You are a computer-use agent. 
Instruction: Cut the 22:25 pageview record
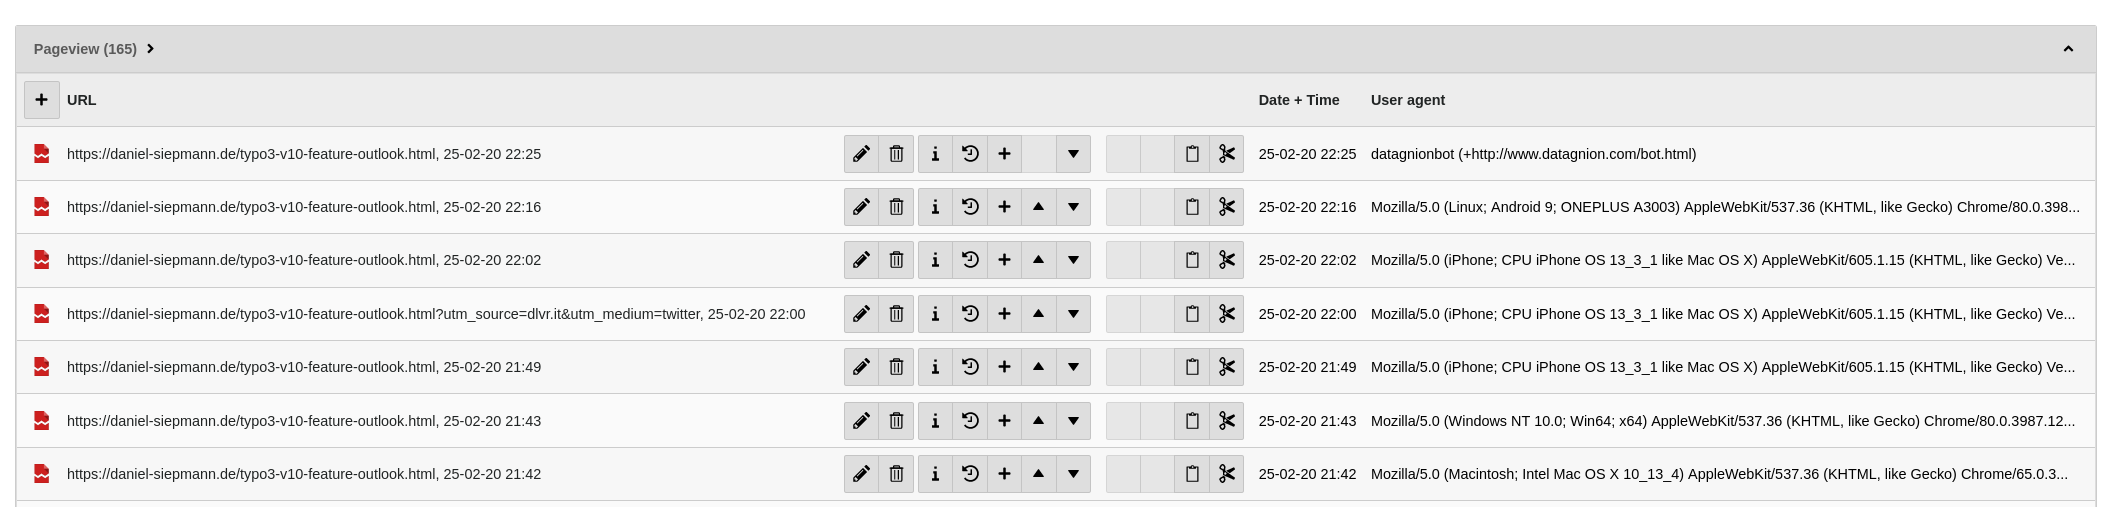pos(1227,154)
